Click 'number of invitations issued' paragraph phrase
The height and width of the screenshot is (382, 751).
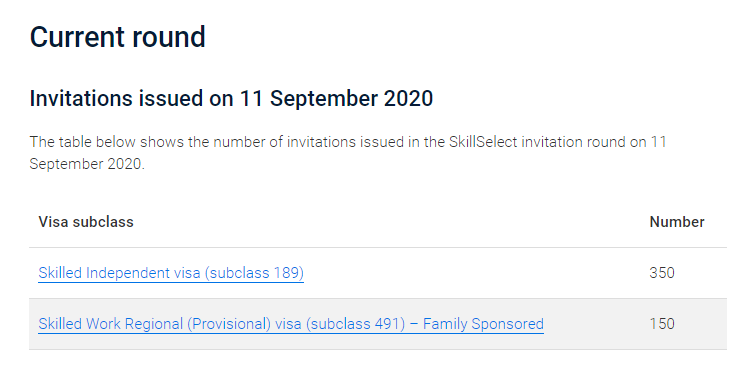click(310, 142)
